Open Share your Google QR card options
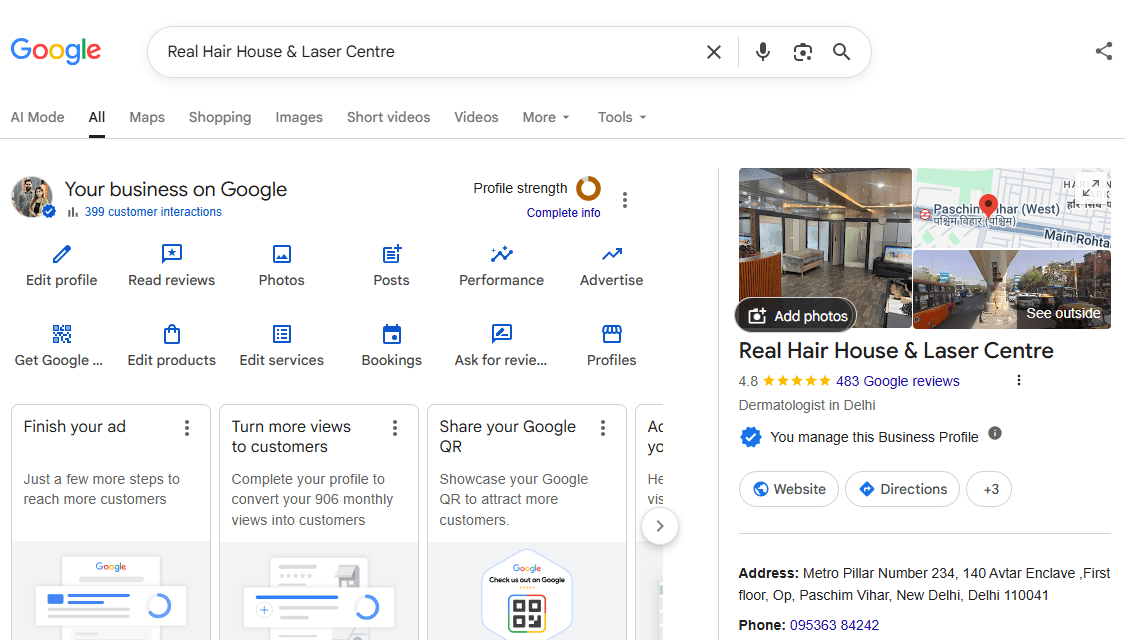1125x640 pixels. click(x=603, y=428)
